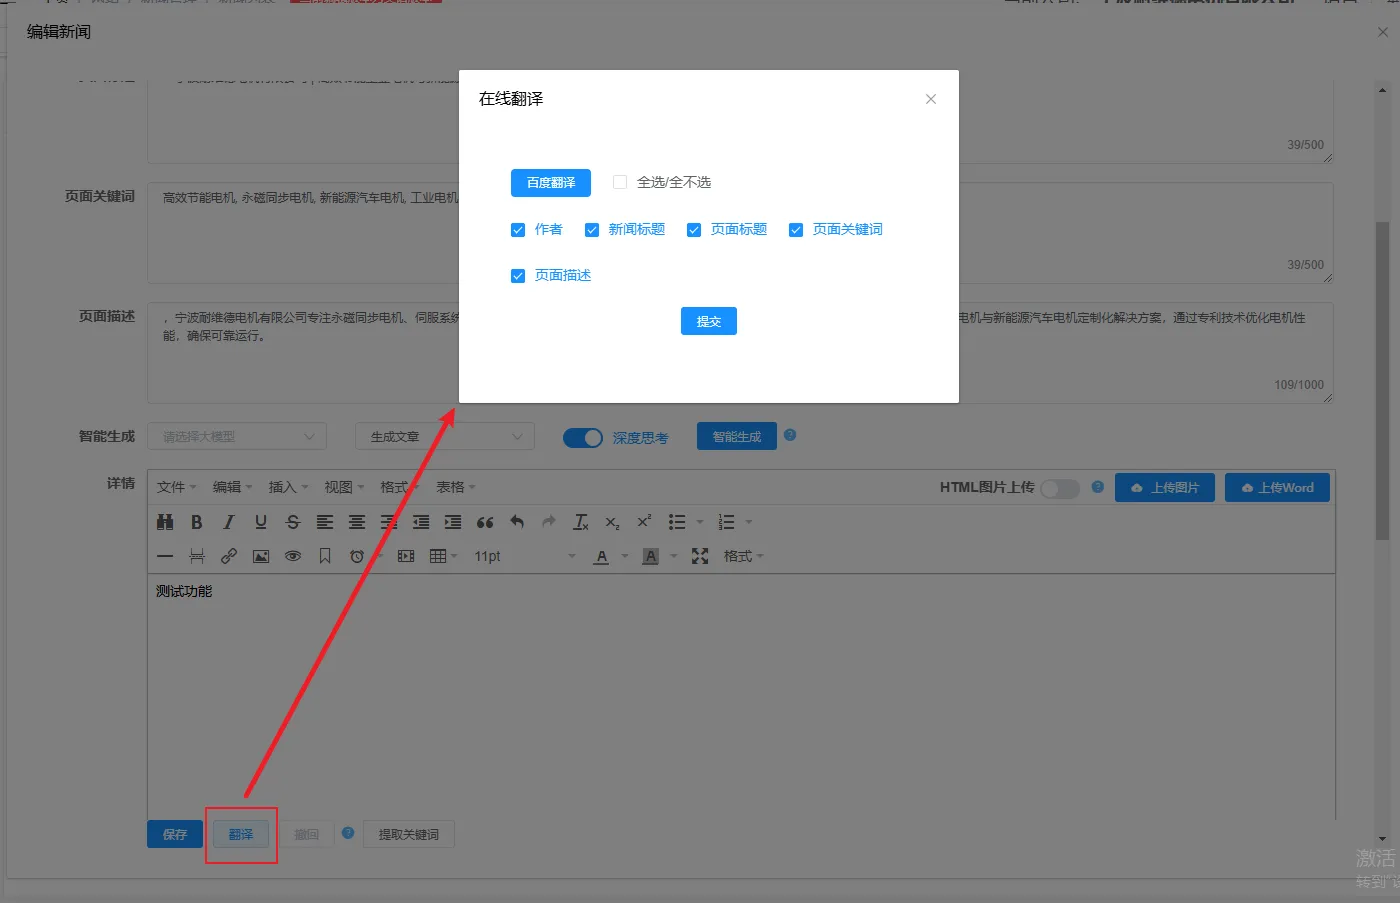The image size is (1400, 903).
Task: Open the 表格 menu in editor
Action: coord(455,487)
